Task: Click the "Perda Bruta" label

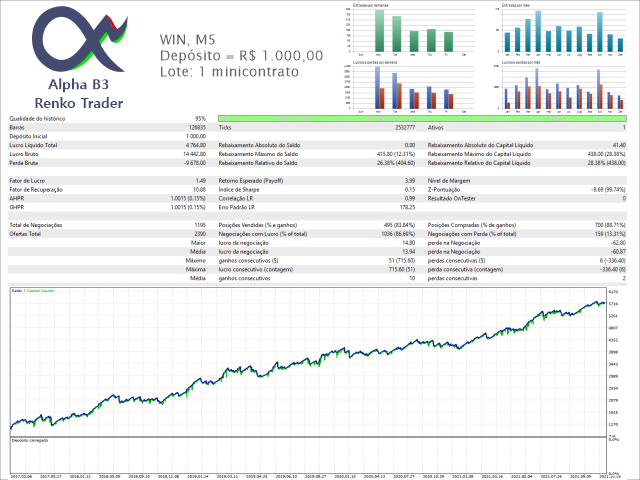Action: 23,163
